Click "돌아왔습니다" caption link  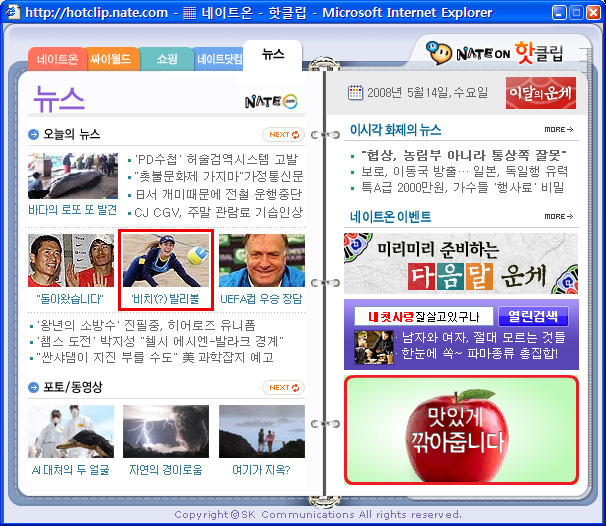point(70,299)
